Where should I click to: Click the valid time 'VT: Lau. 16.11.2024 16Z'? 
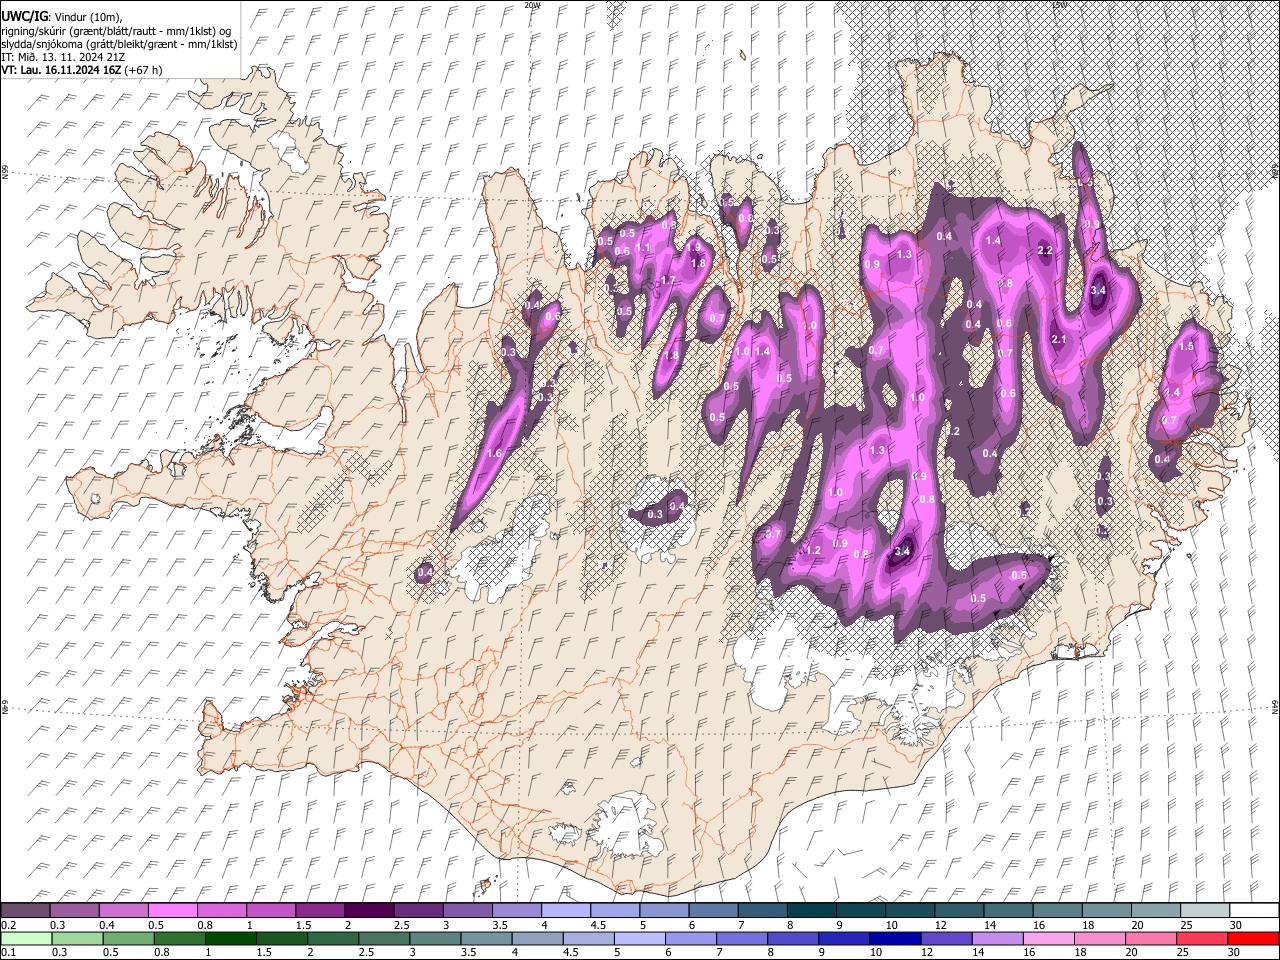pos(62,70)
